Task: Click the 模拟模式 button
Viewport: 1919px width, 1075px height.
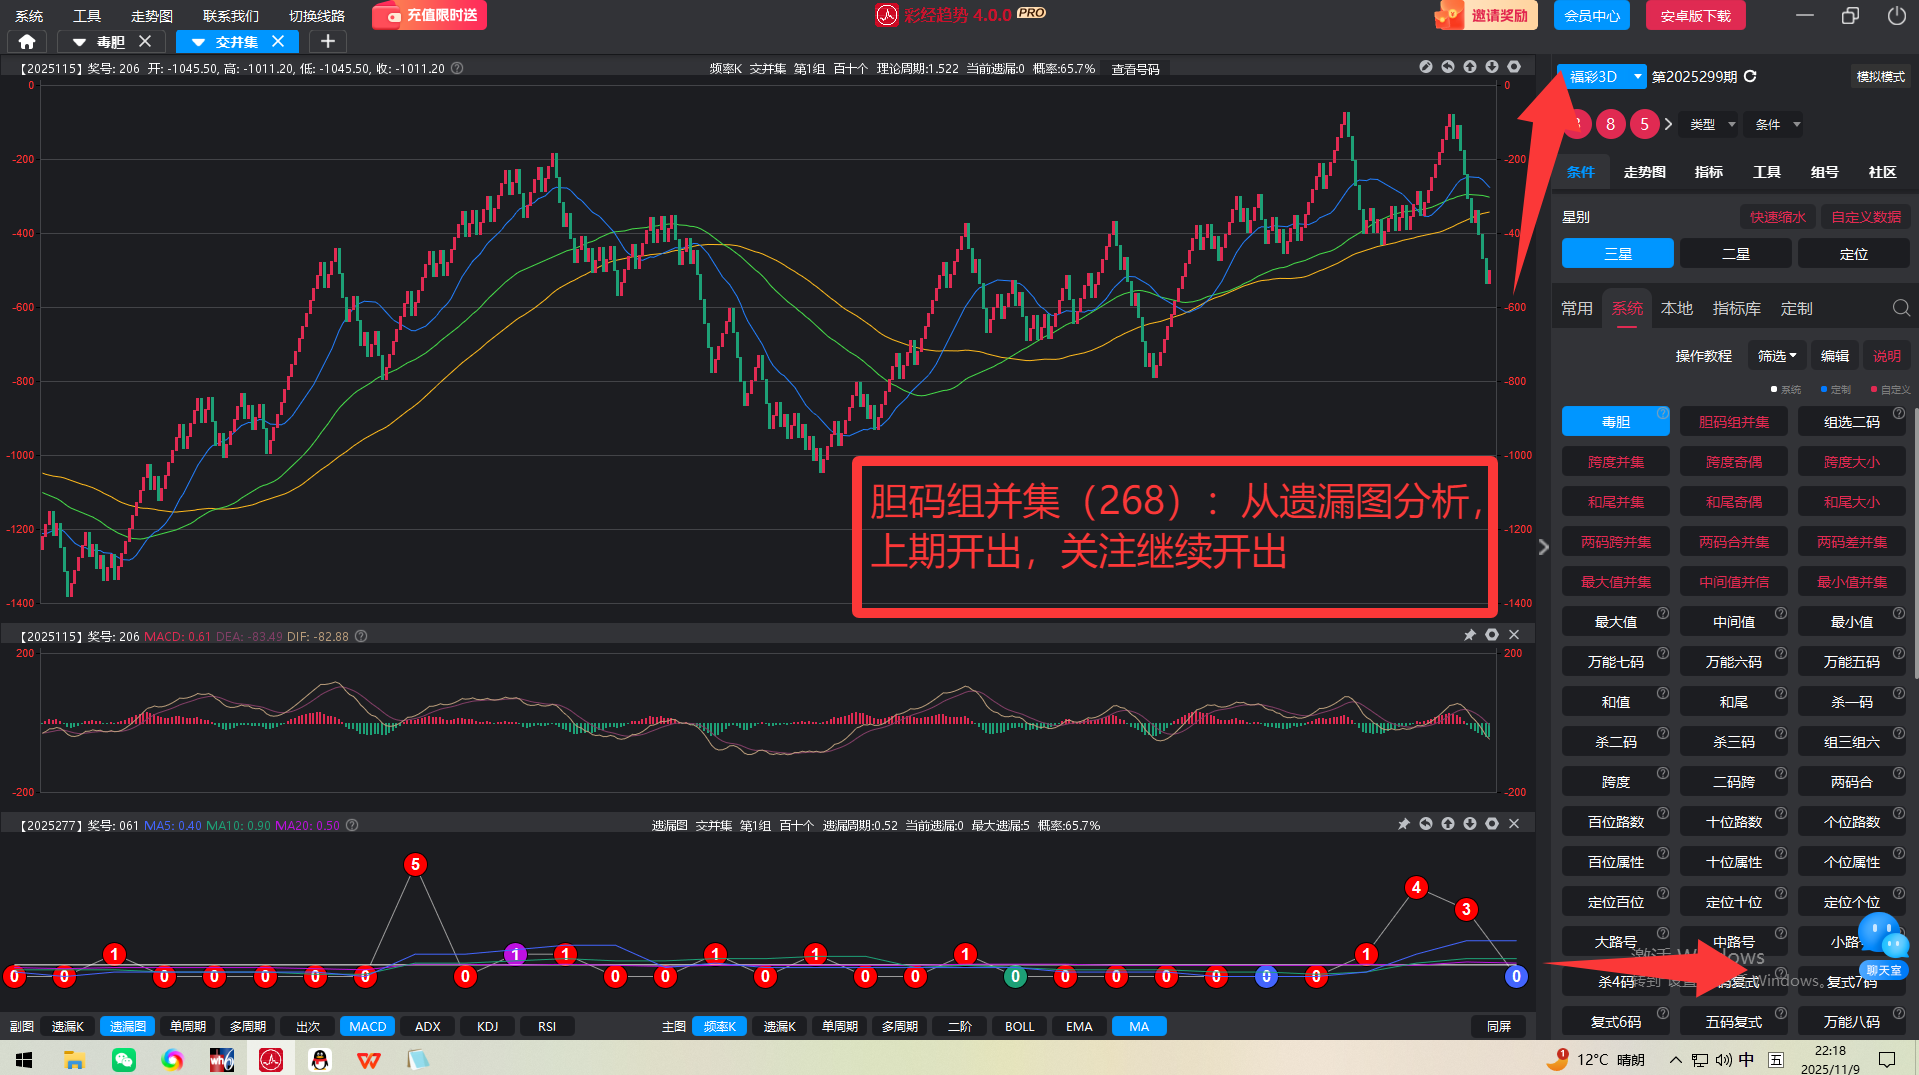Action: point(1879,77)
